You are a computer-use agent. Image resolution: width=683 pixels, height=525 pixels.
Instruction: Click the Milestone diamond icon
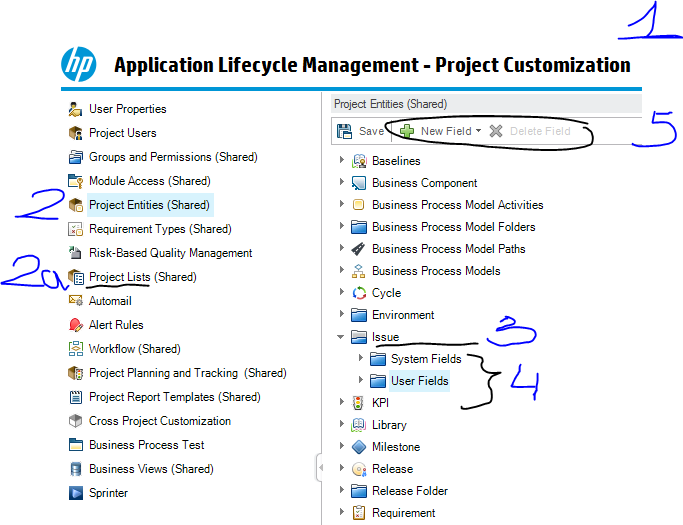click(359, 447)
